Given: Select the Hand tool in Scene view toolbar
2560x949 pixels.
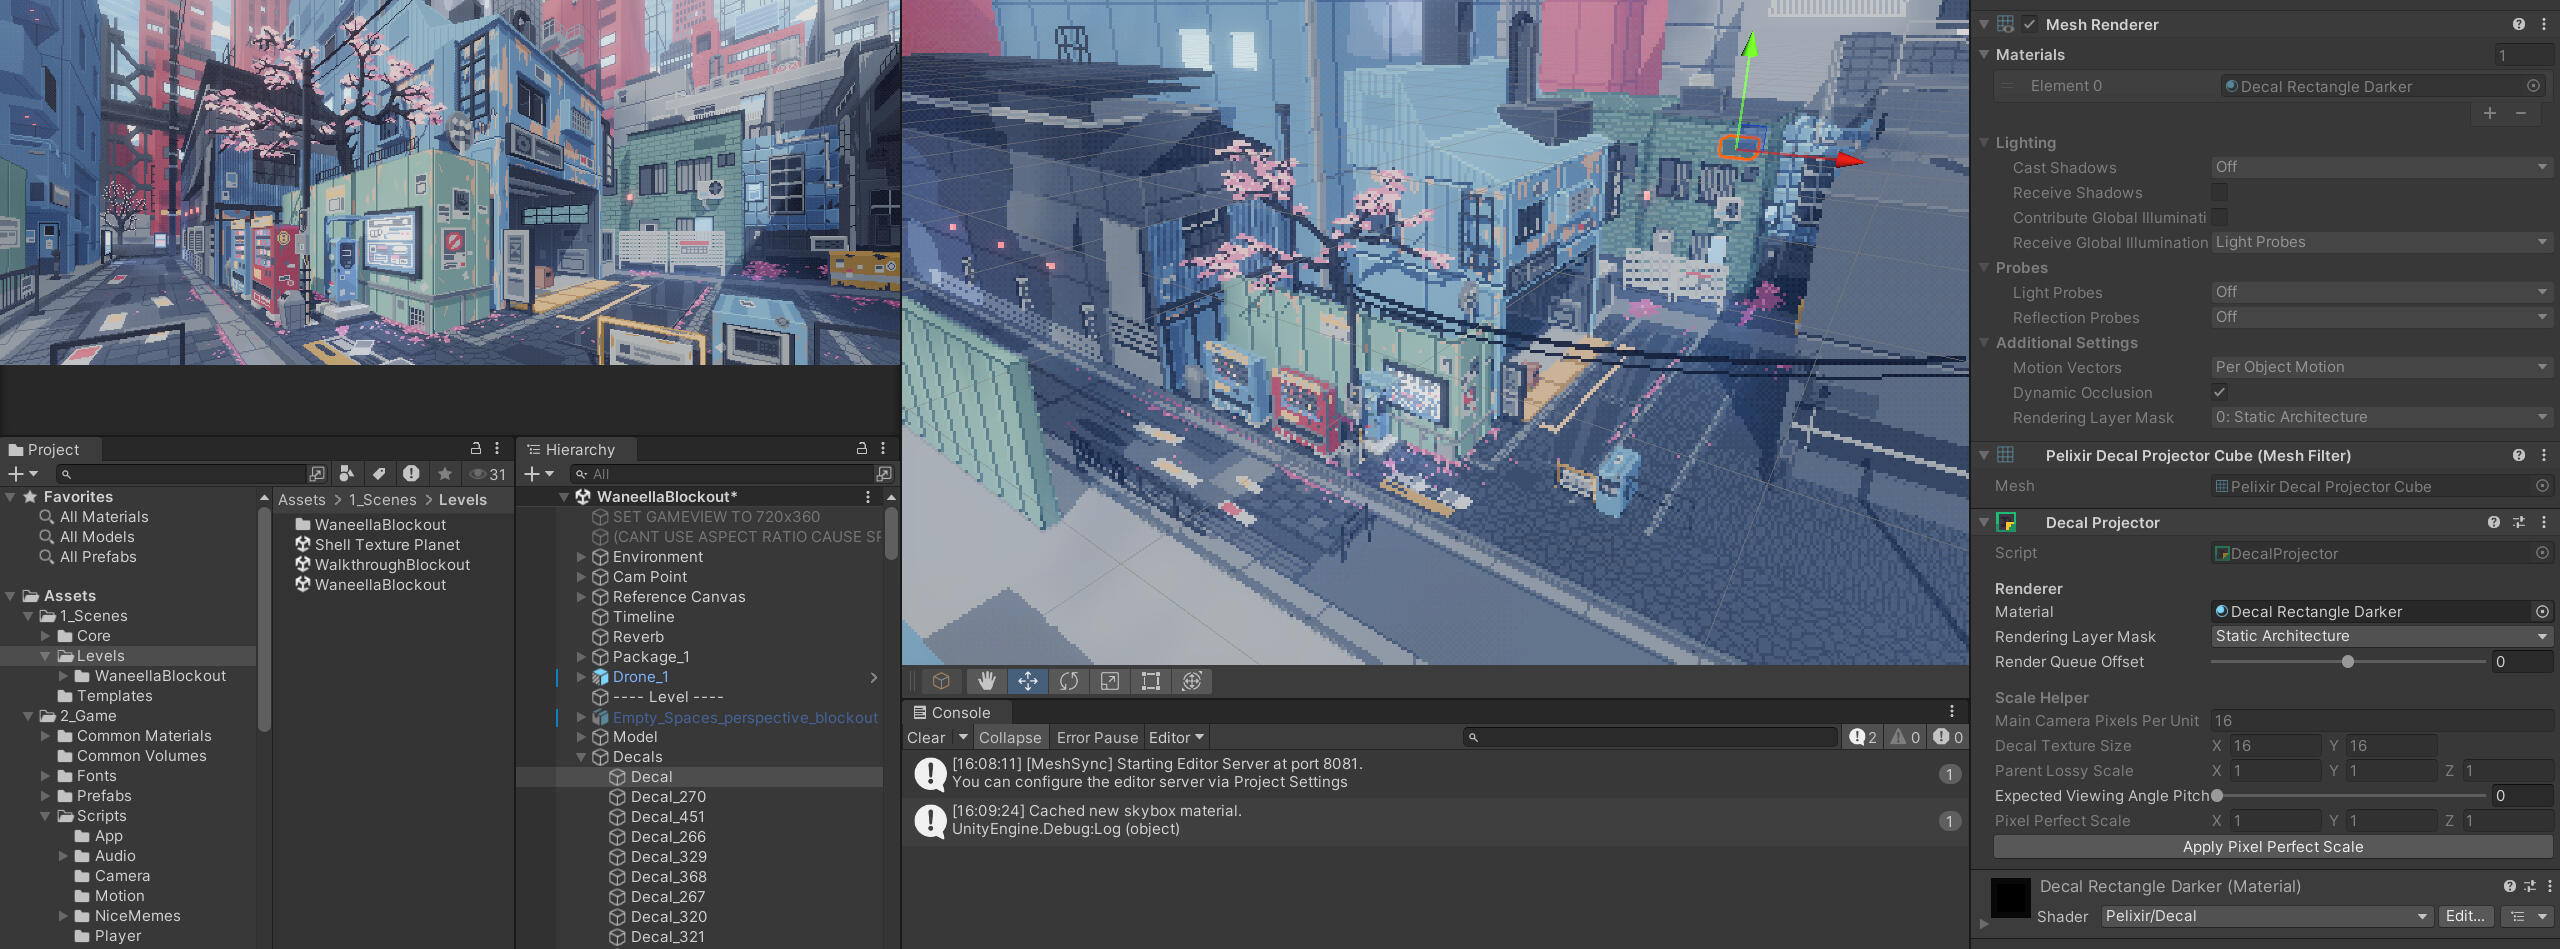Looking at the screenshot, I should pyautogui.click(x=986, y=681).
